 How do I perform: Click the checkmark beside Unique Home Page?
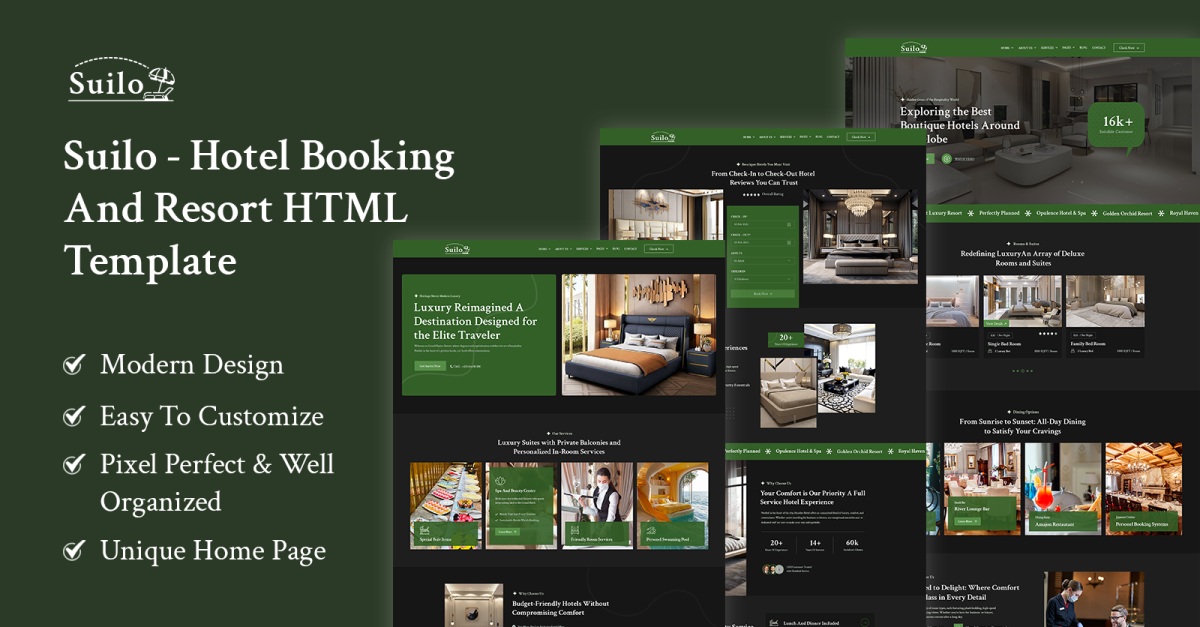74,550
